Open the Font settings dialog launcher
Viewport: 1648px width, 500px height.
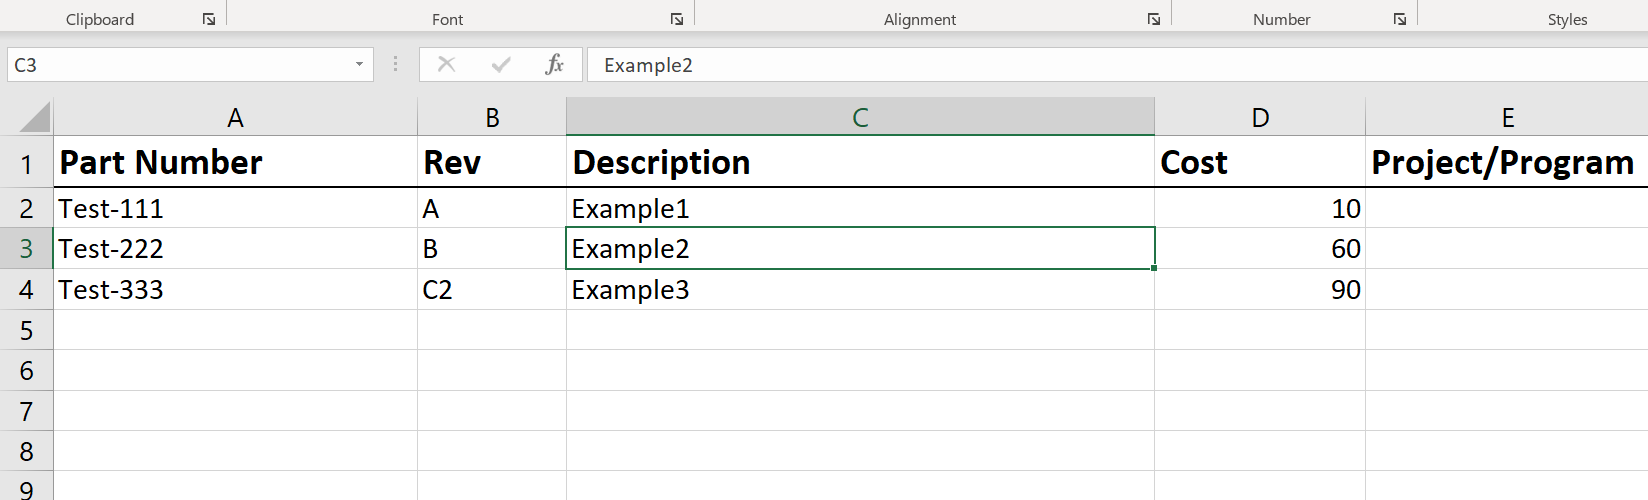677,19
